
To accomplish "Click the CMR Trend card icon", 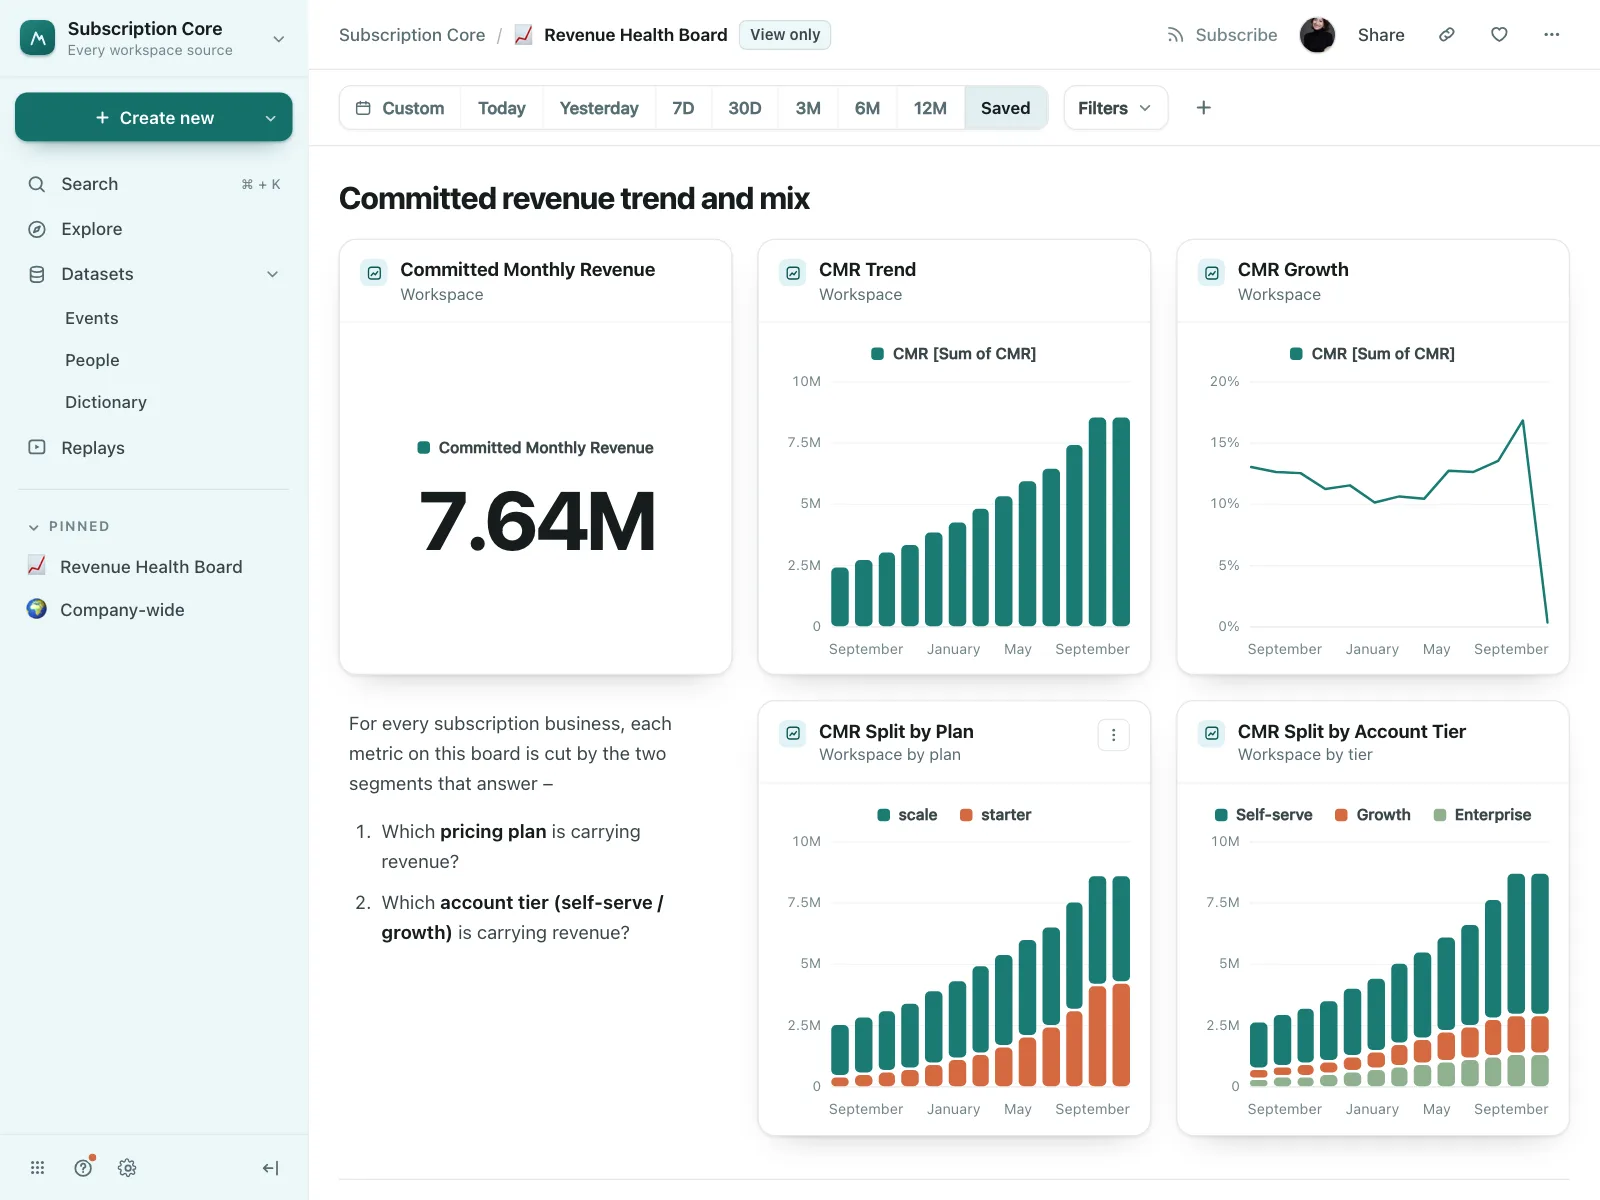I will (x=793, y=272).
